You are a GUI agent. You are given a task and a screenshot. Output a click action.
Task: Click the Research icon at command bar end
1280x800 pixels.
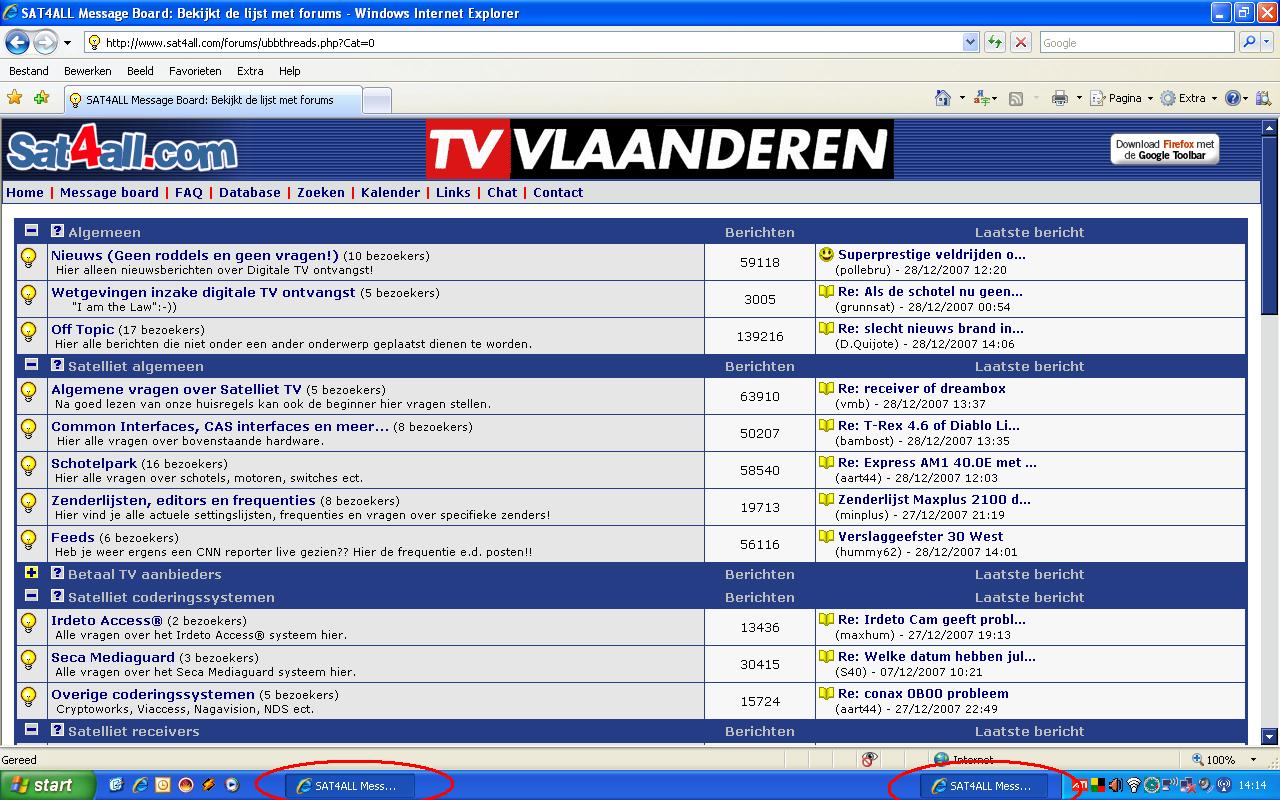(x=1263, y=98)
